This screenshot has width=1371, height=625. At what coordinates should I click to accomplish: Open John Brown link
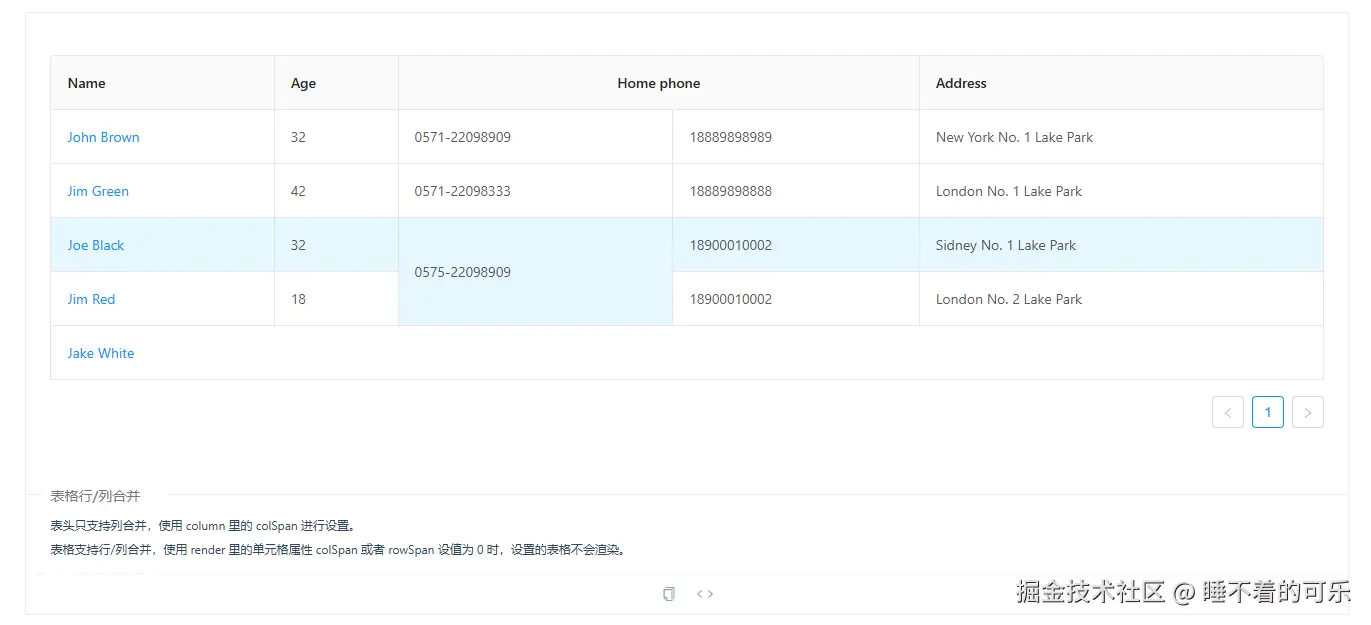104,137
